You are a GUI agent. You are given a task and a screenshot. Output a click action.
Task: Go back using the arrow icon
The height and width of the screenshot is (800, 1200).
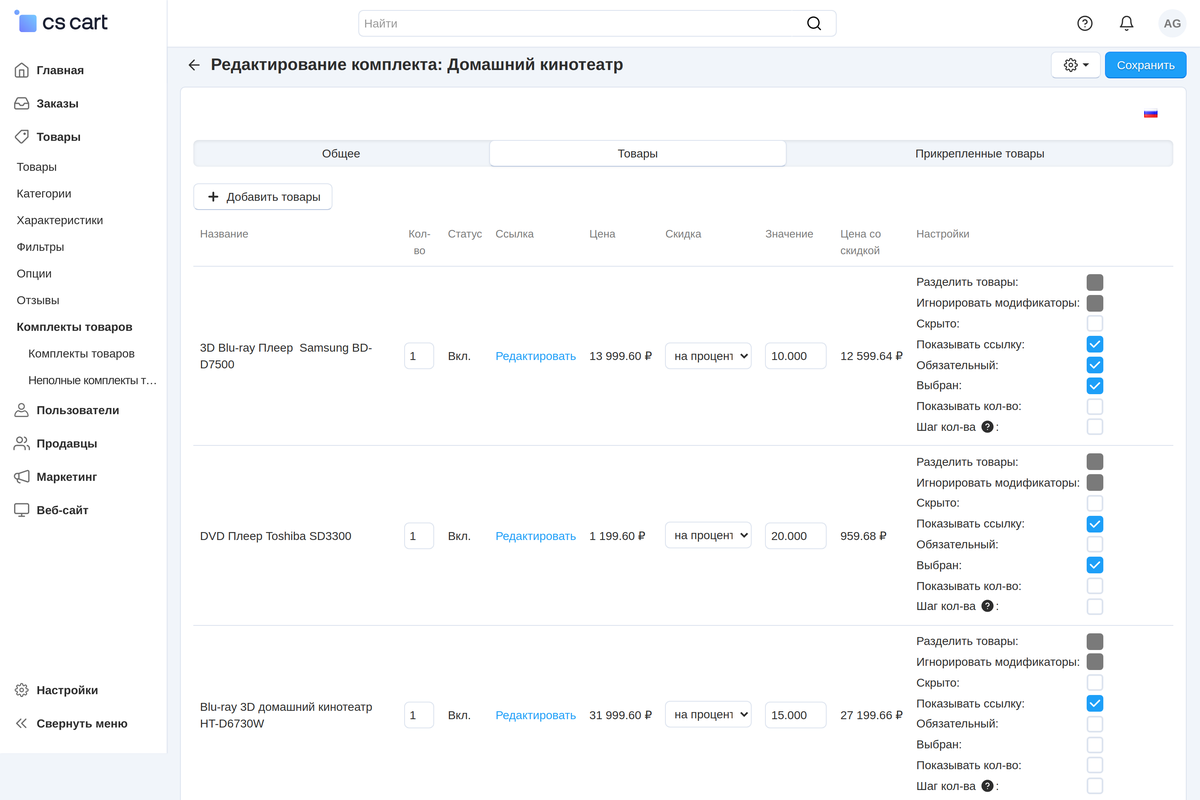[194, 65]
